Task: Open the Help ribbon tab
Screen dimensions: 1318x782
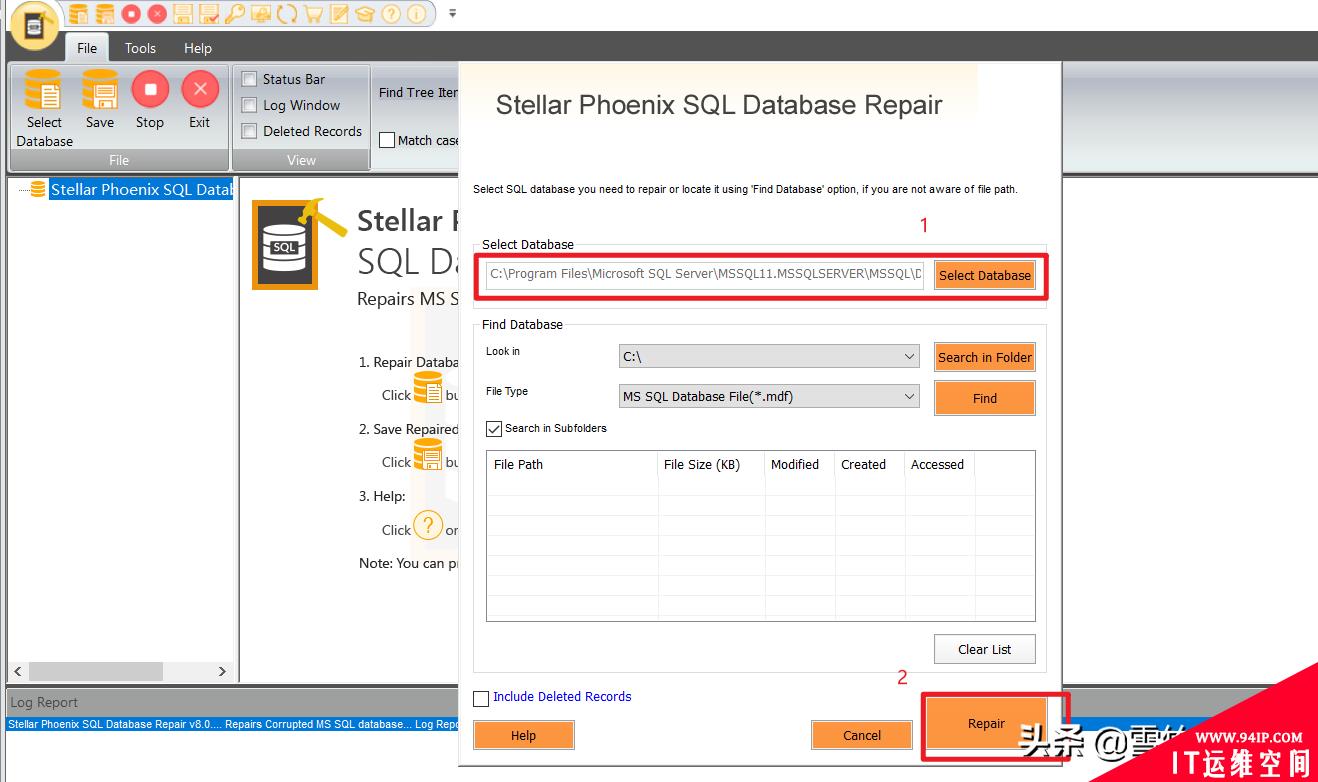Action: [x=198, y=48]
